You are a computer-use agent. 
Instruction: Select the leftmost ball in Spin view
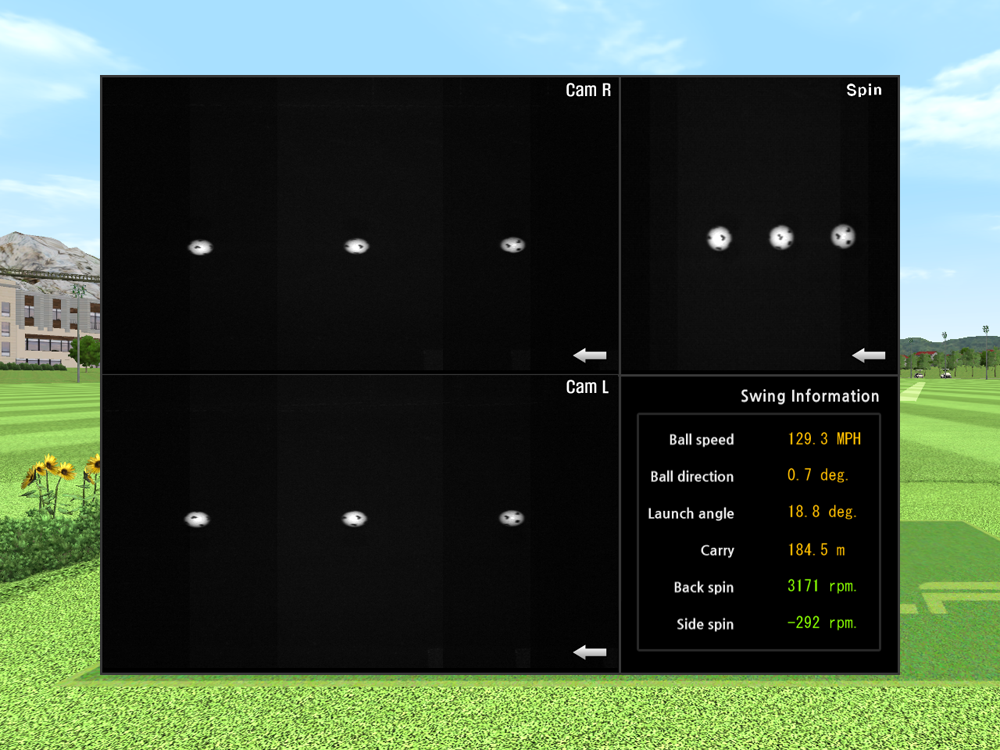(719, 238)
